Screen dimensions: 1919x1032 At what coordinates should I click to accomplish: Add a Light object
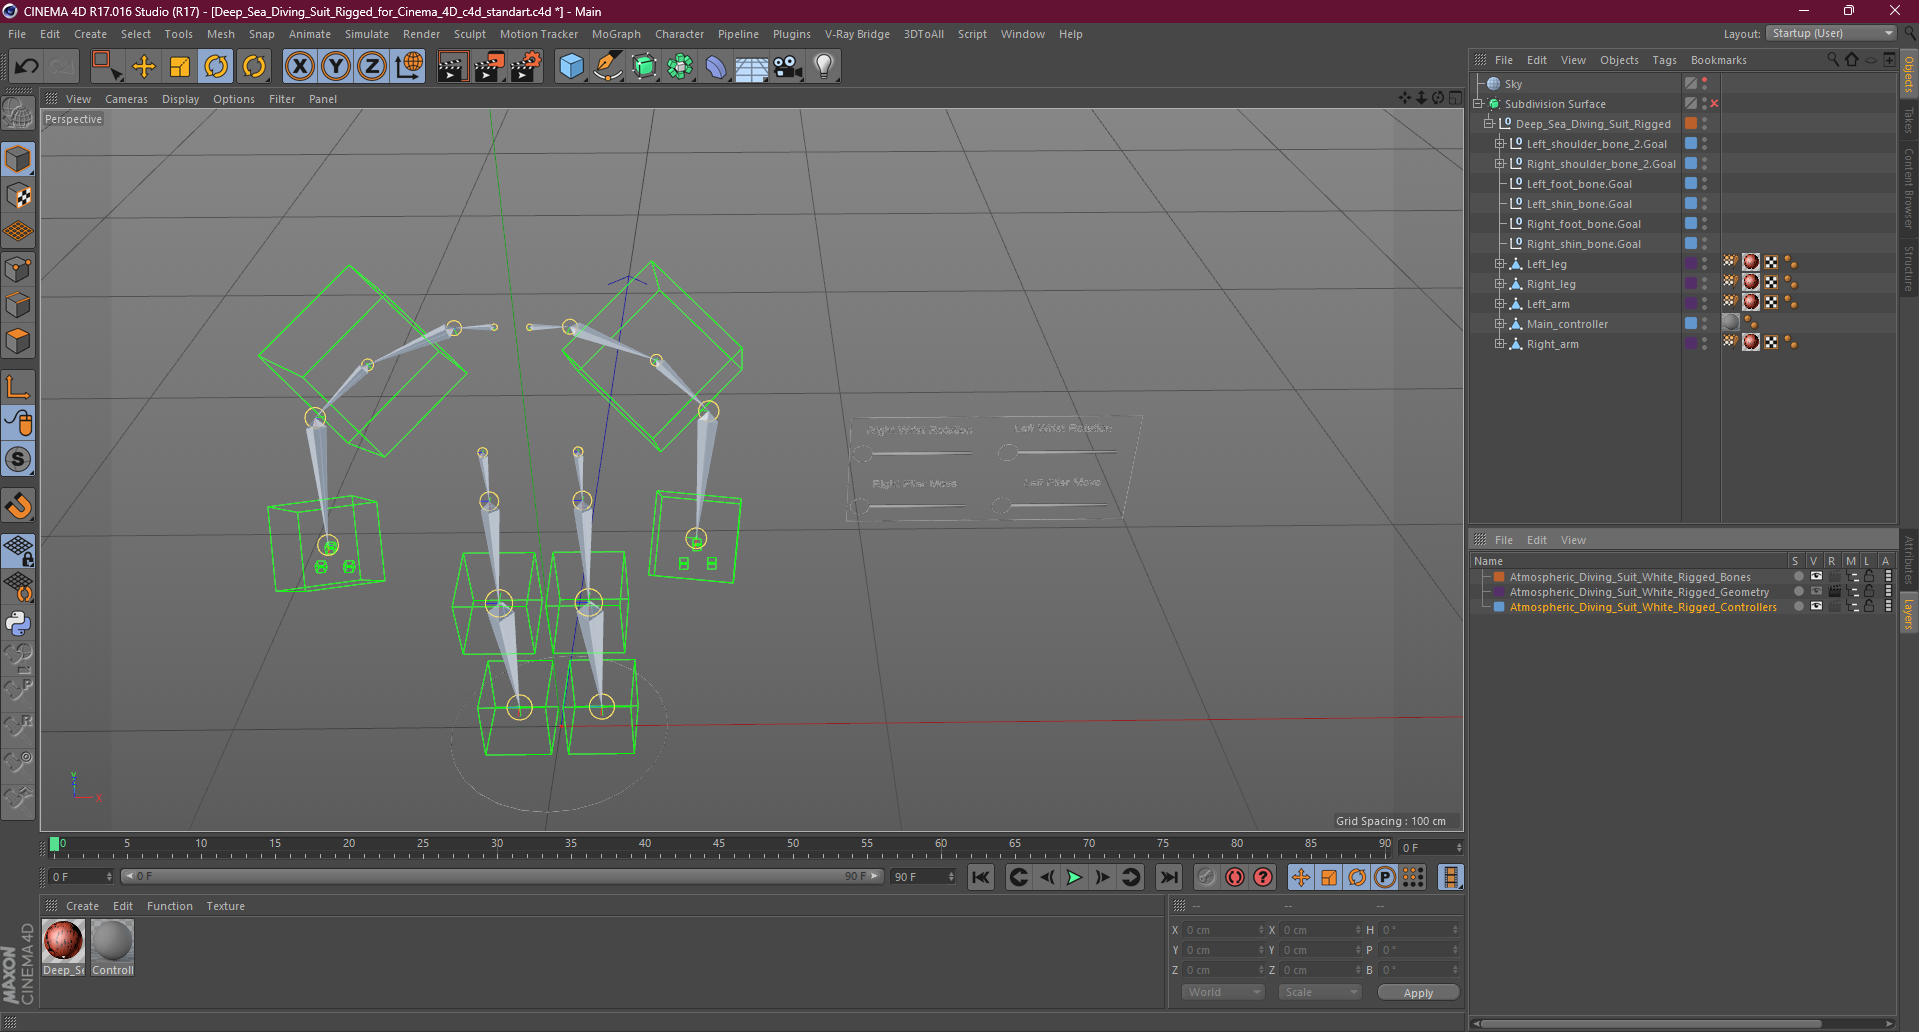[x=824, y=67]
